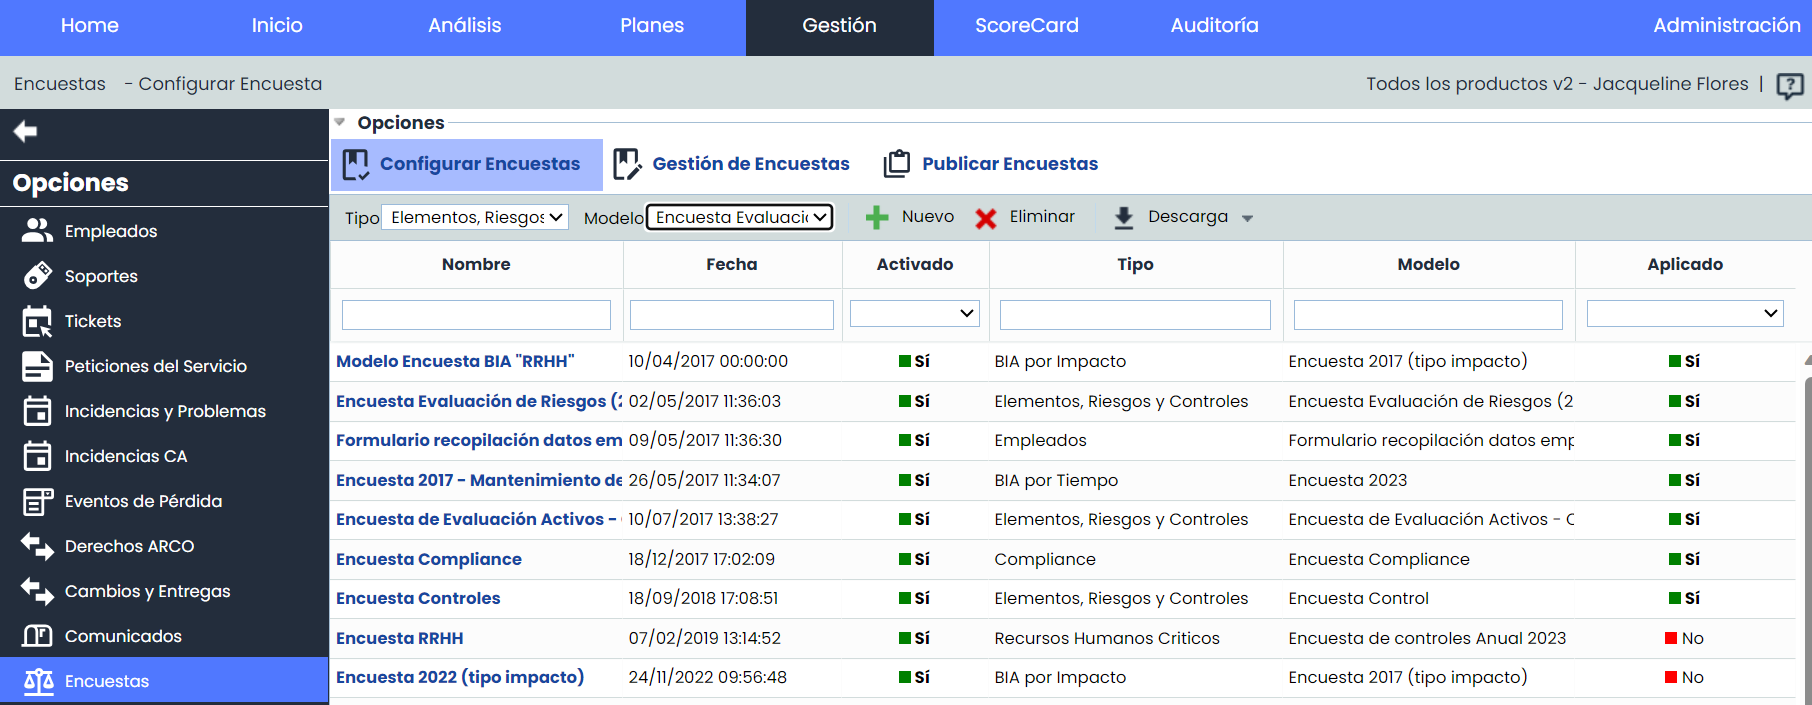
Task: Open the Encuesta Compliance link
Action: pyautogui.click(x=429, y=559)
